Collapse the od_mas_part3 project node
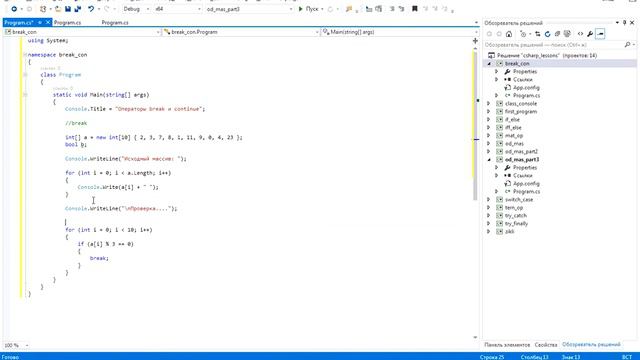The height and width of the screenshot is (360, 640). [x=489, y=160]
